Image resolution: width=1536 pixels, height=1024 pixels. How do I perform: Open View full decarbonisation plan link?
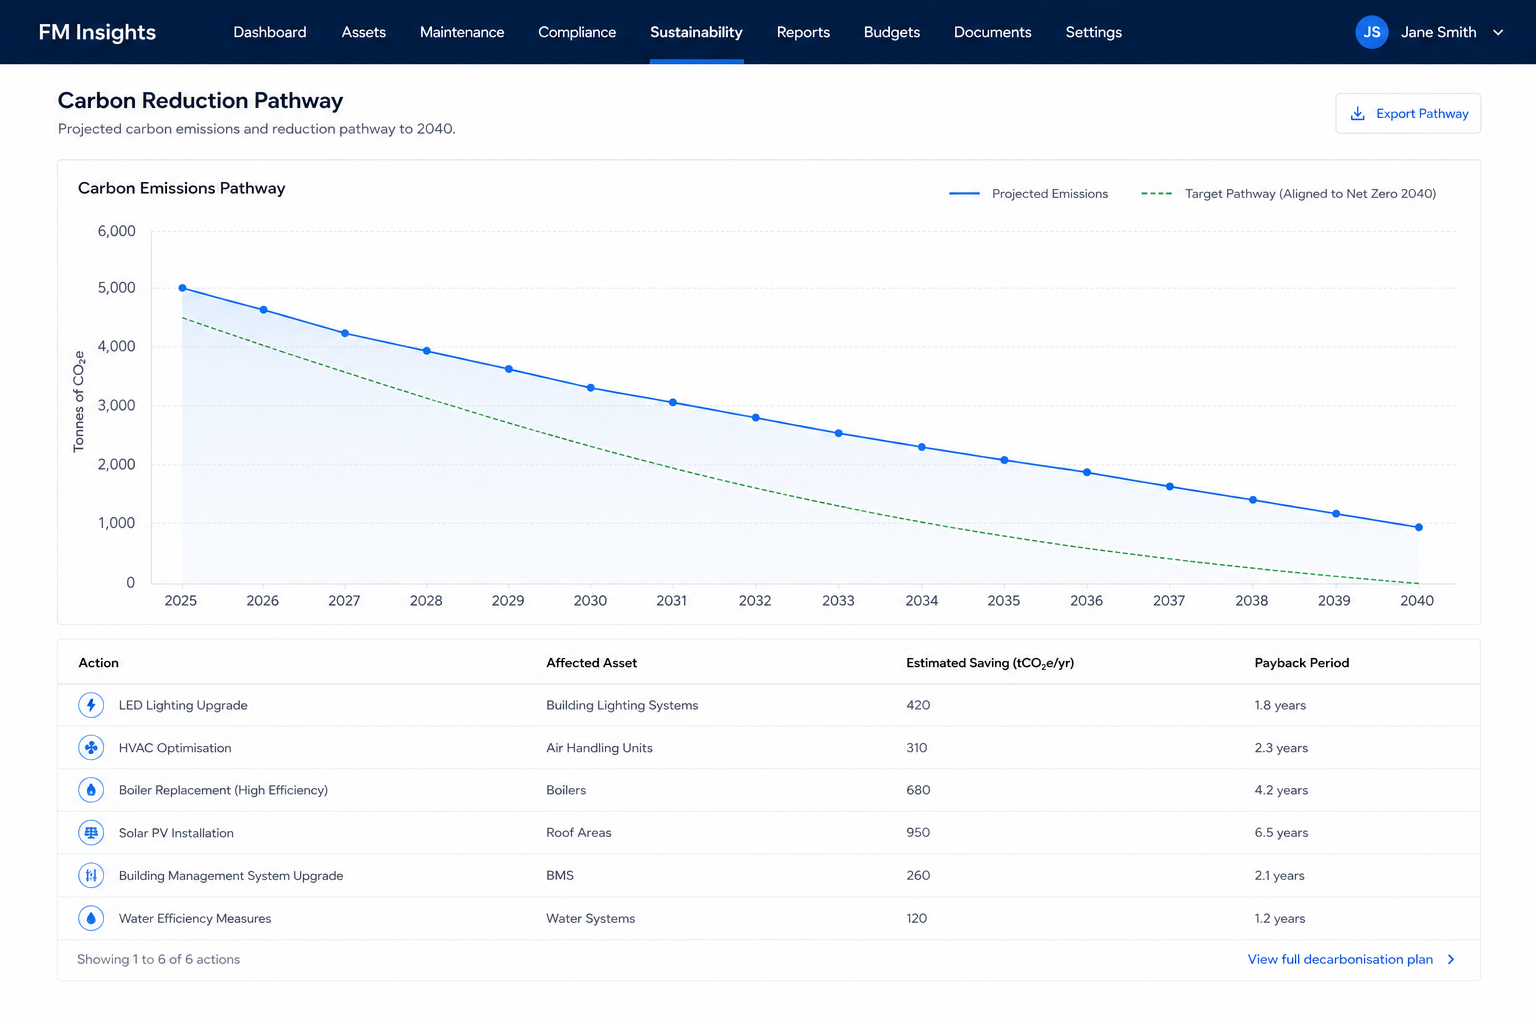click(1340, 960)
